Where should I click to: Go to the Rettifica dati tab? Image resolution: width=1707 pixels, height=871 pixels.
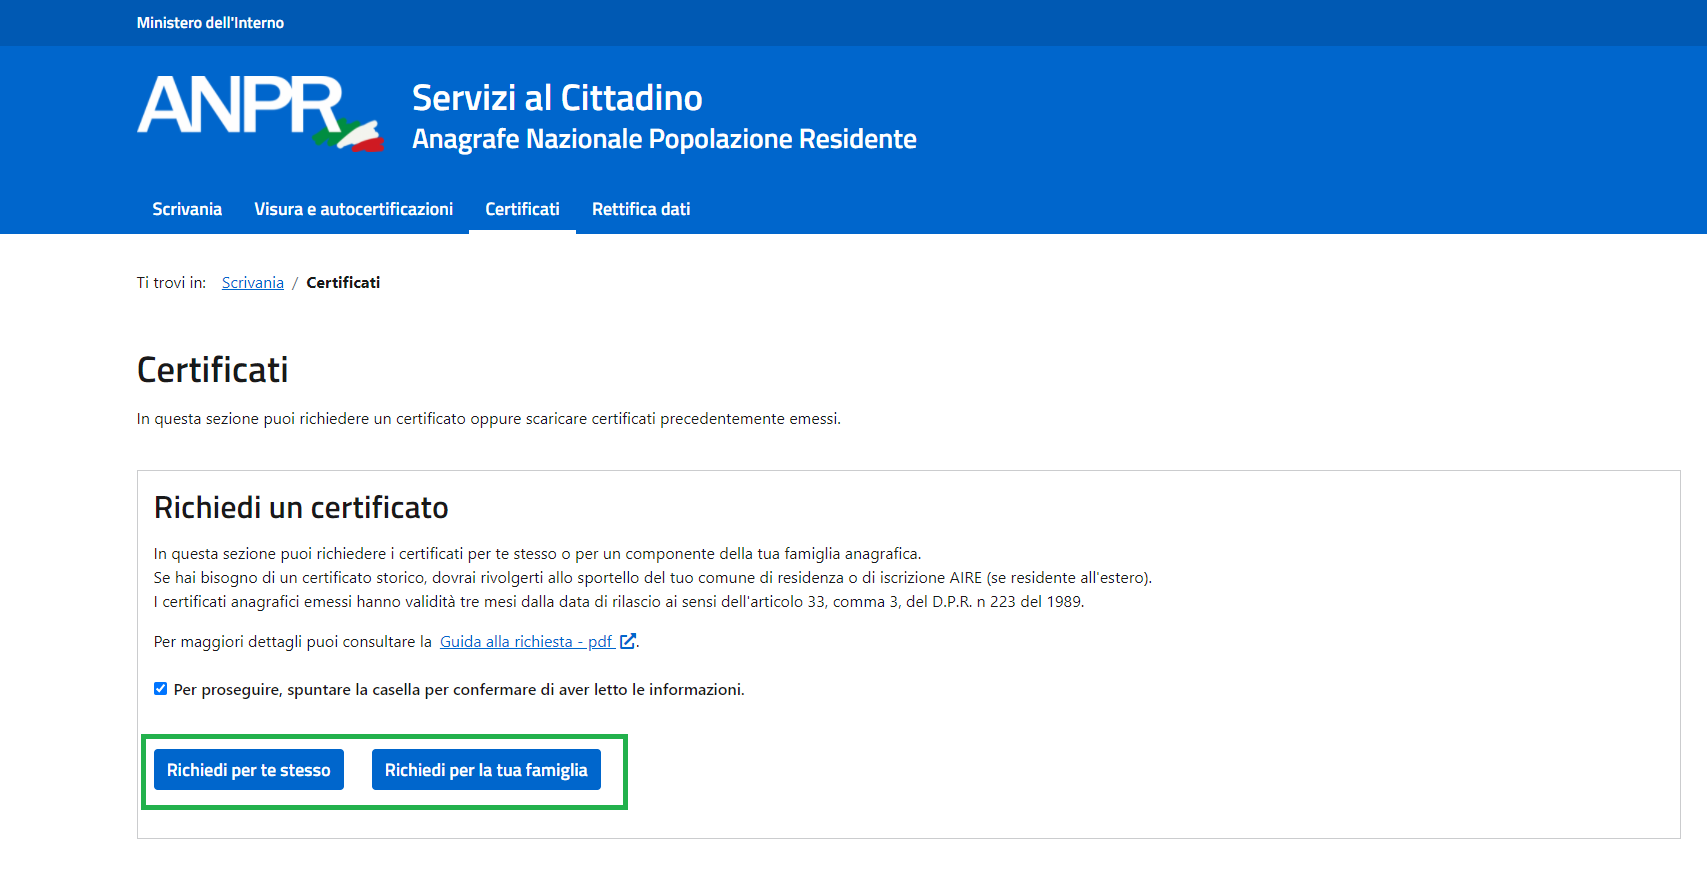point(641,209)
